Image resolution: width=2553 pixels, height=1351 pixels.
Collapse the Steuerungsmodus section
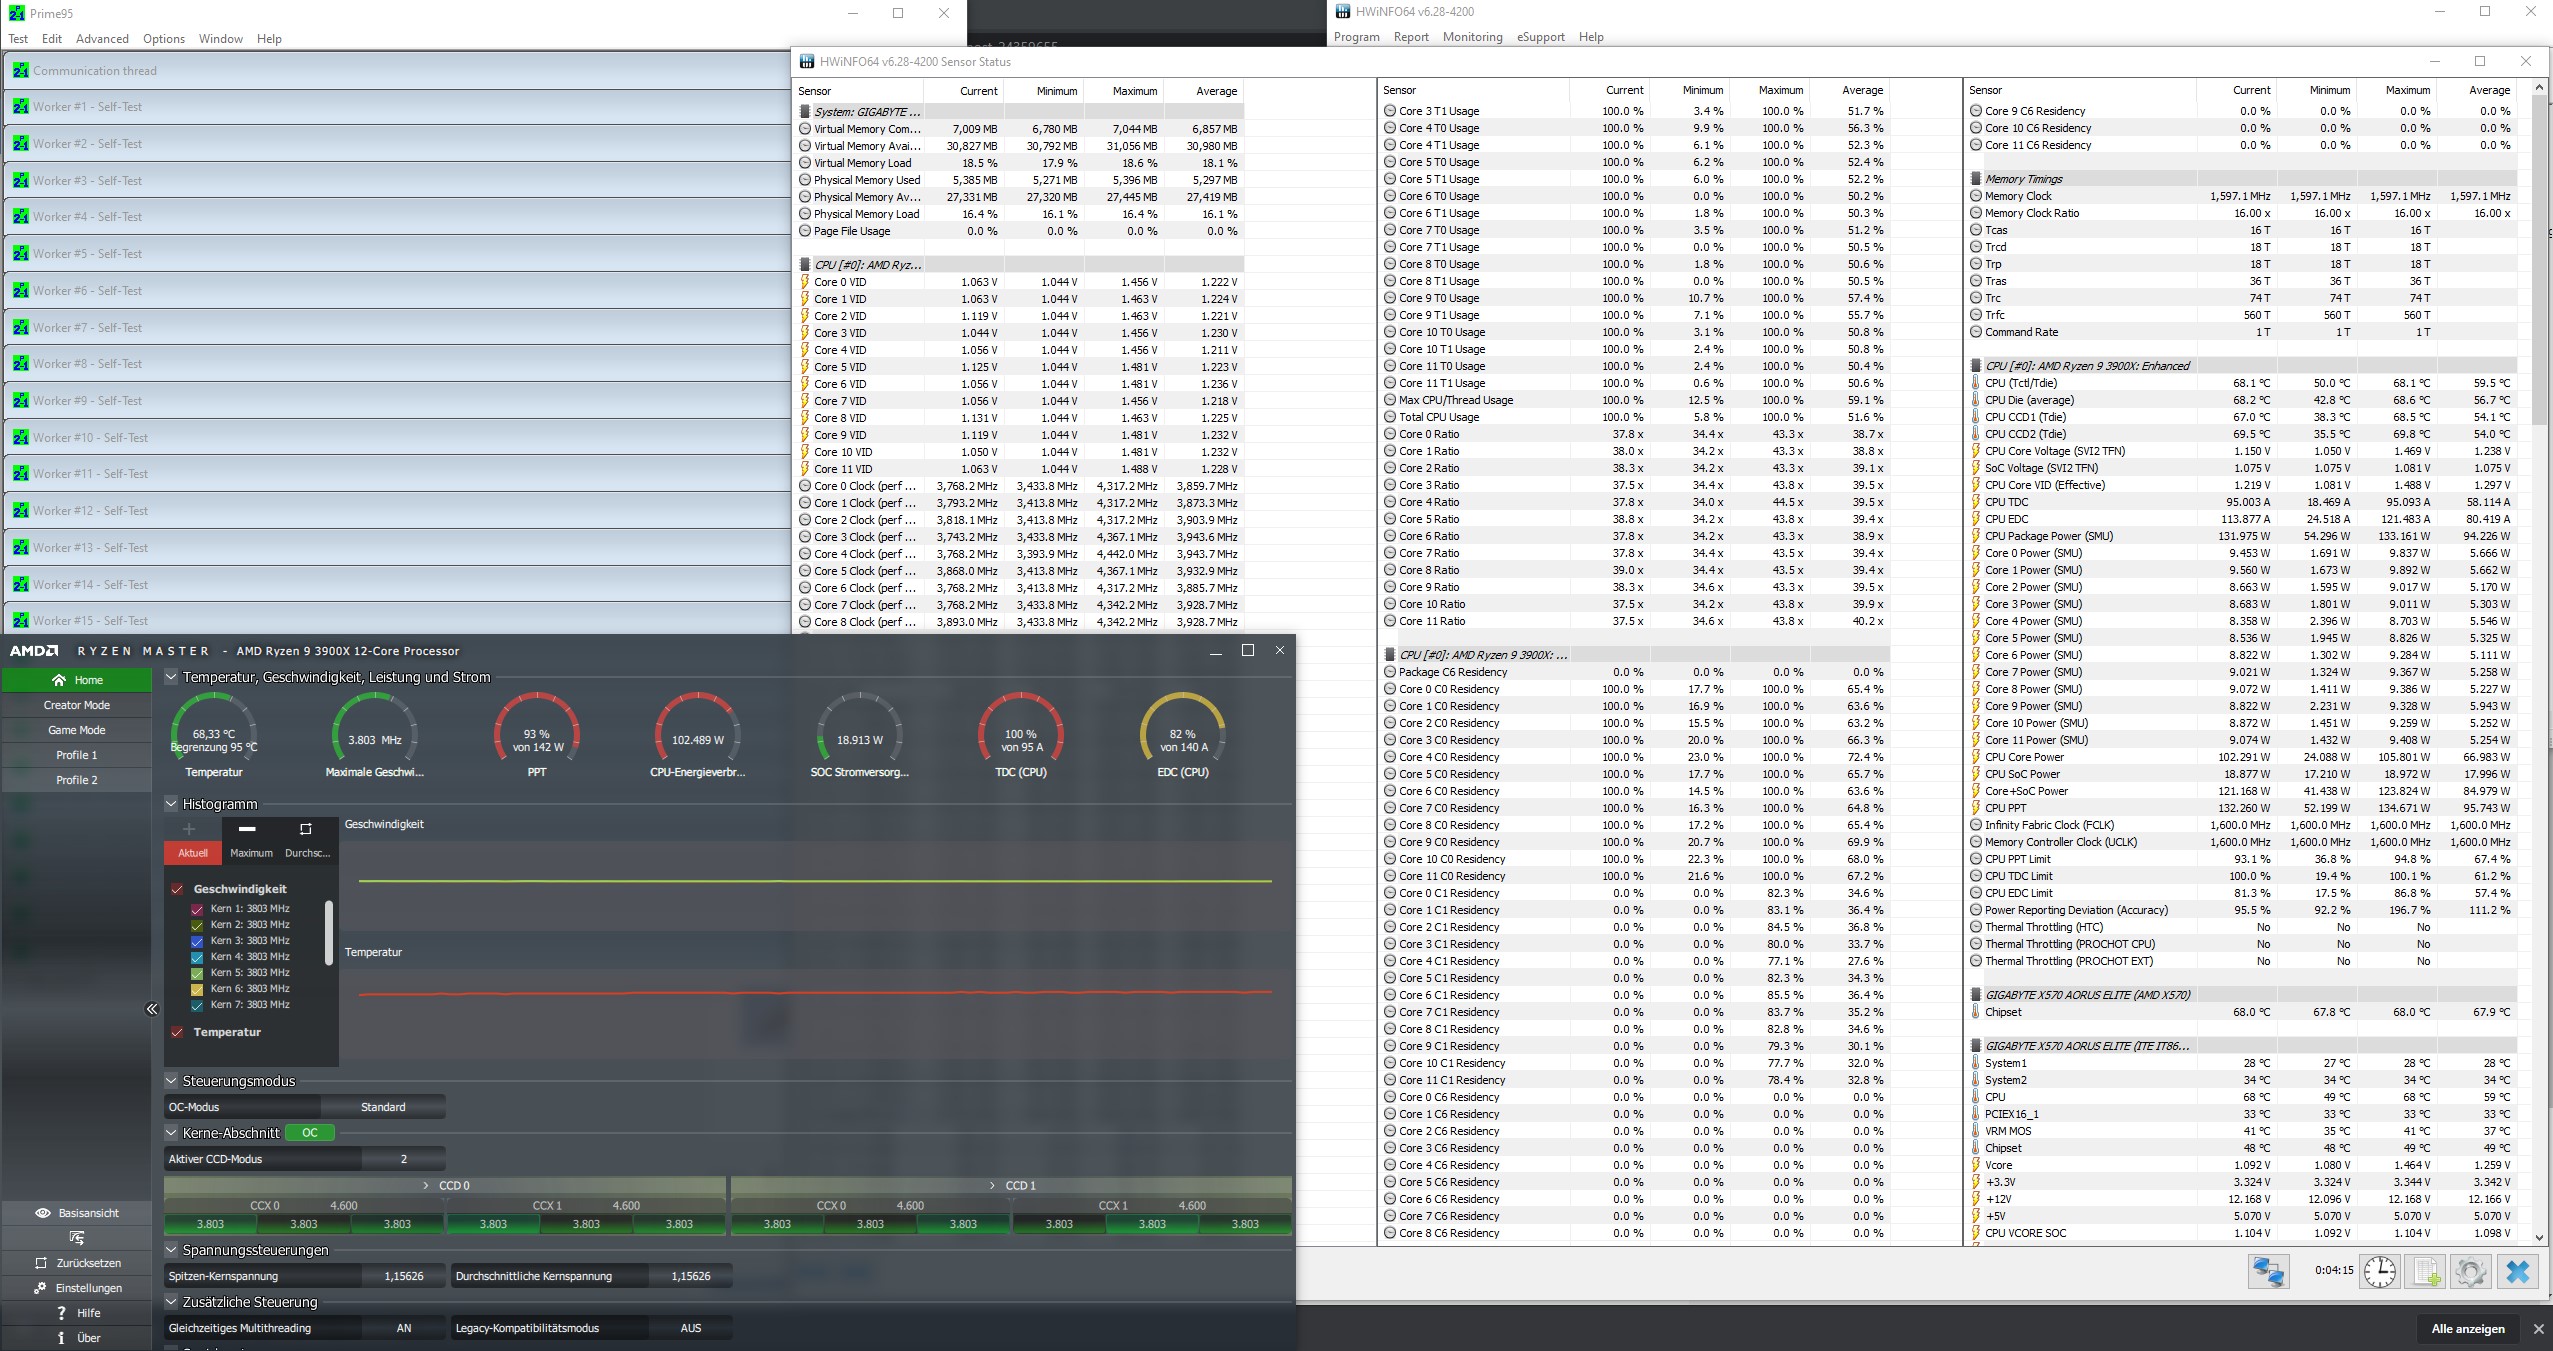click(x=171, y=1080)
